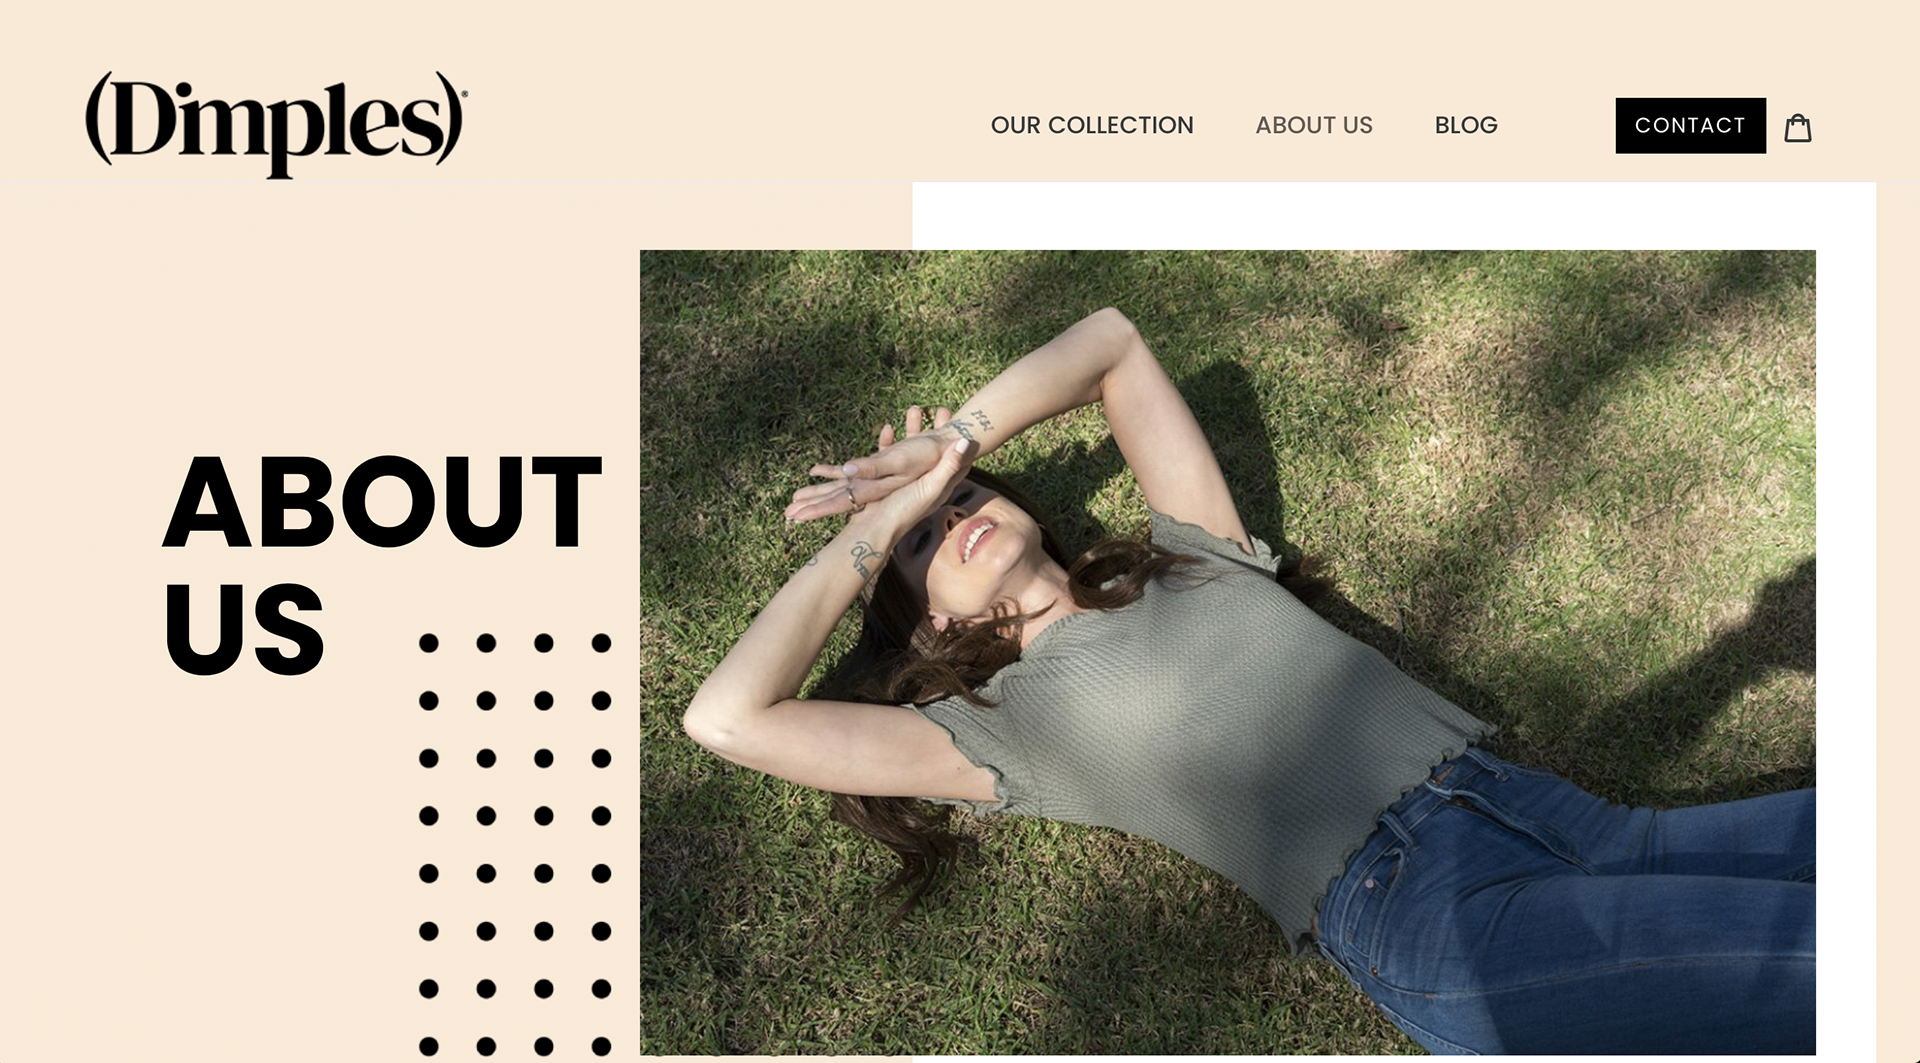Click the opening parenthesis of Dimples logo
The image size is (1920, 1063).
98,118
